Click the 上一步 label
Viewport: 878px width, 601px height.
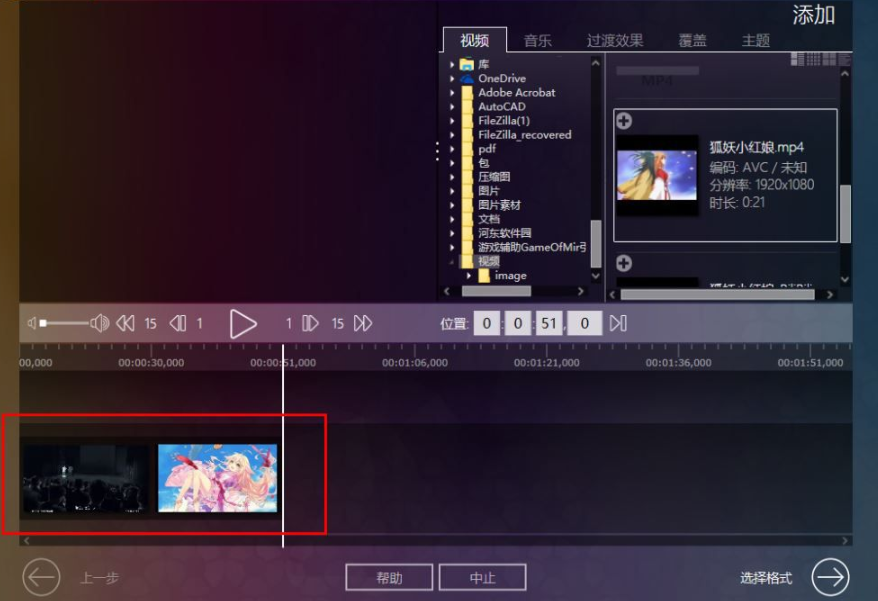[100, 577]
